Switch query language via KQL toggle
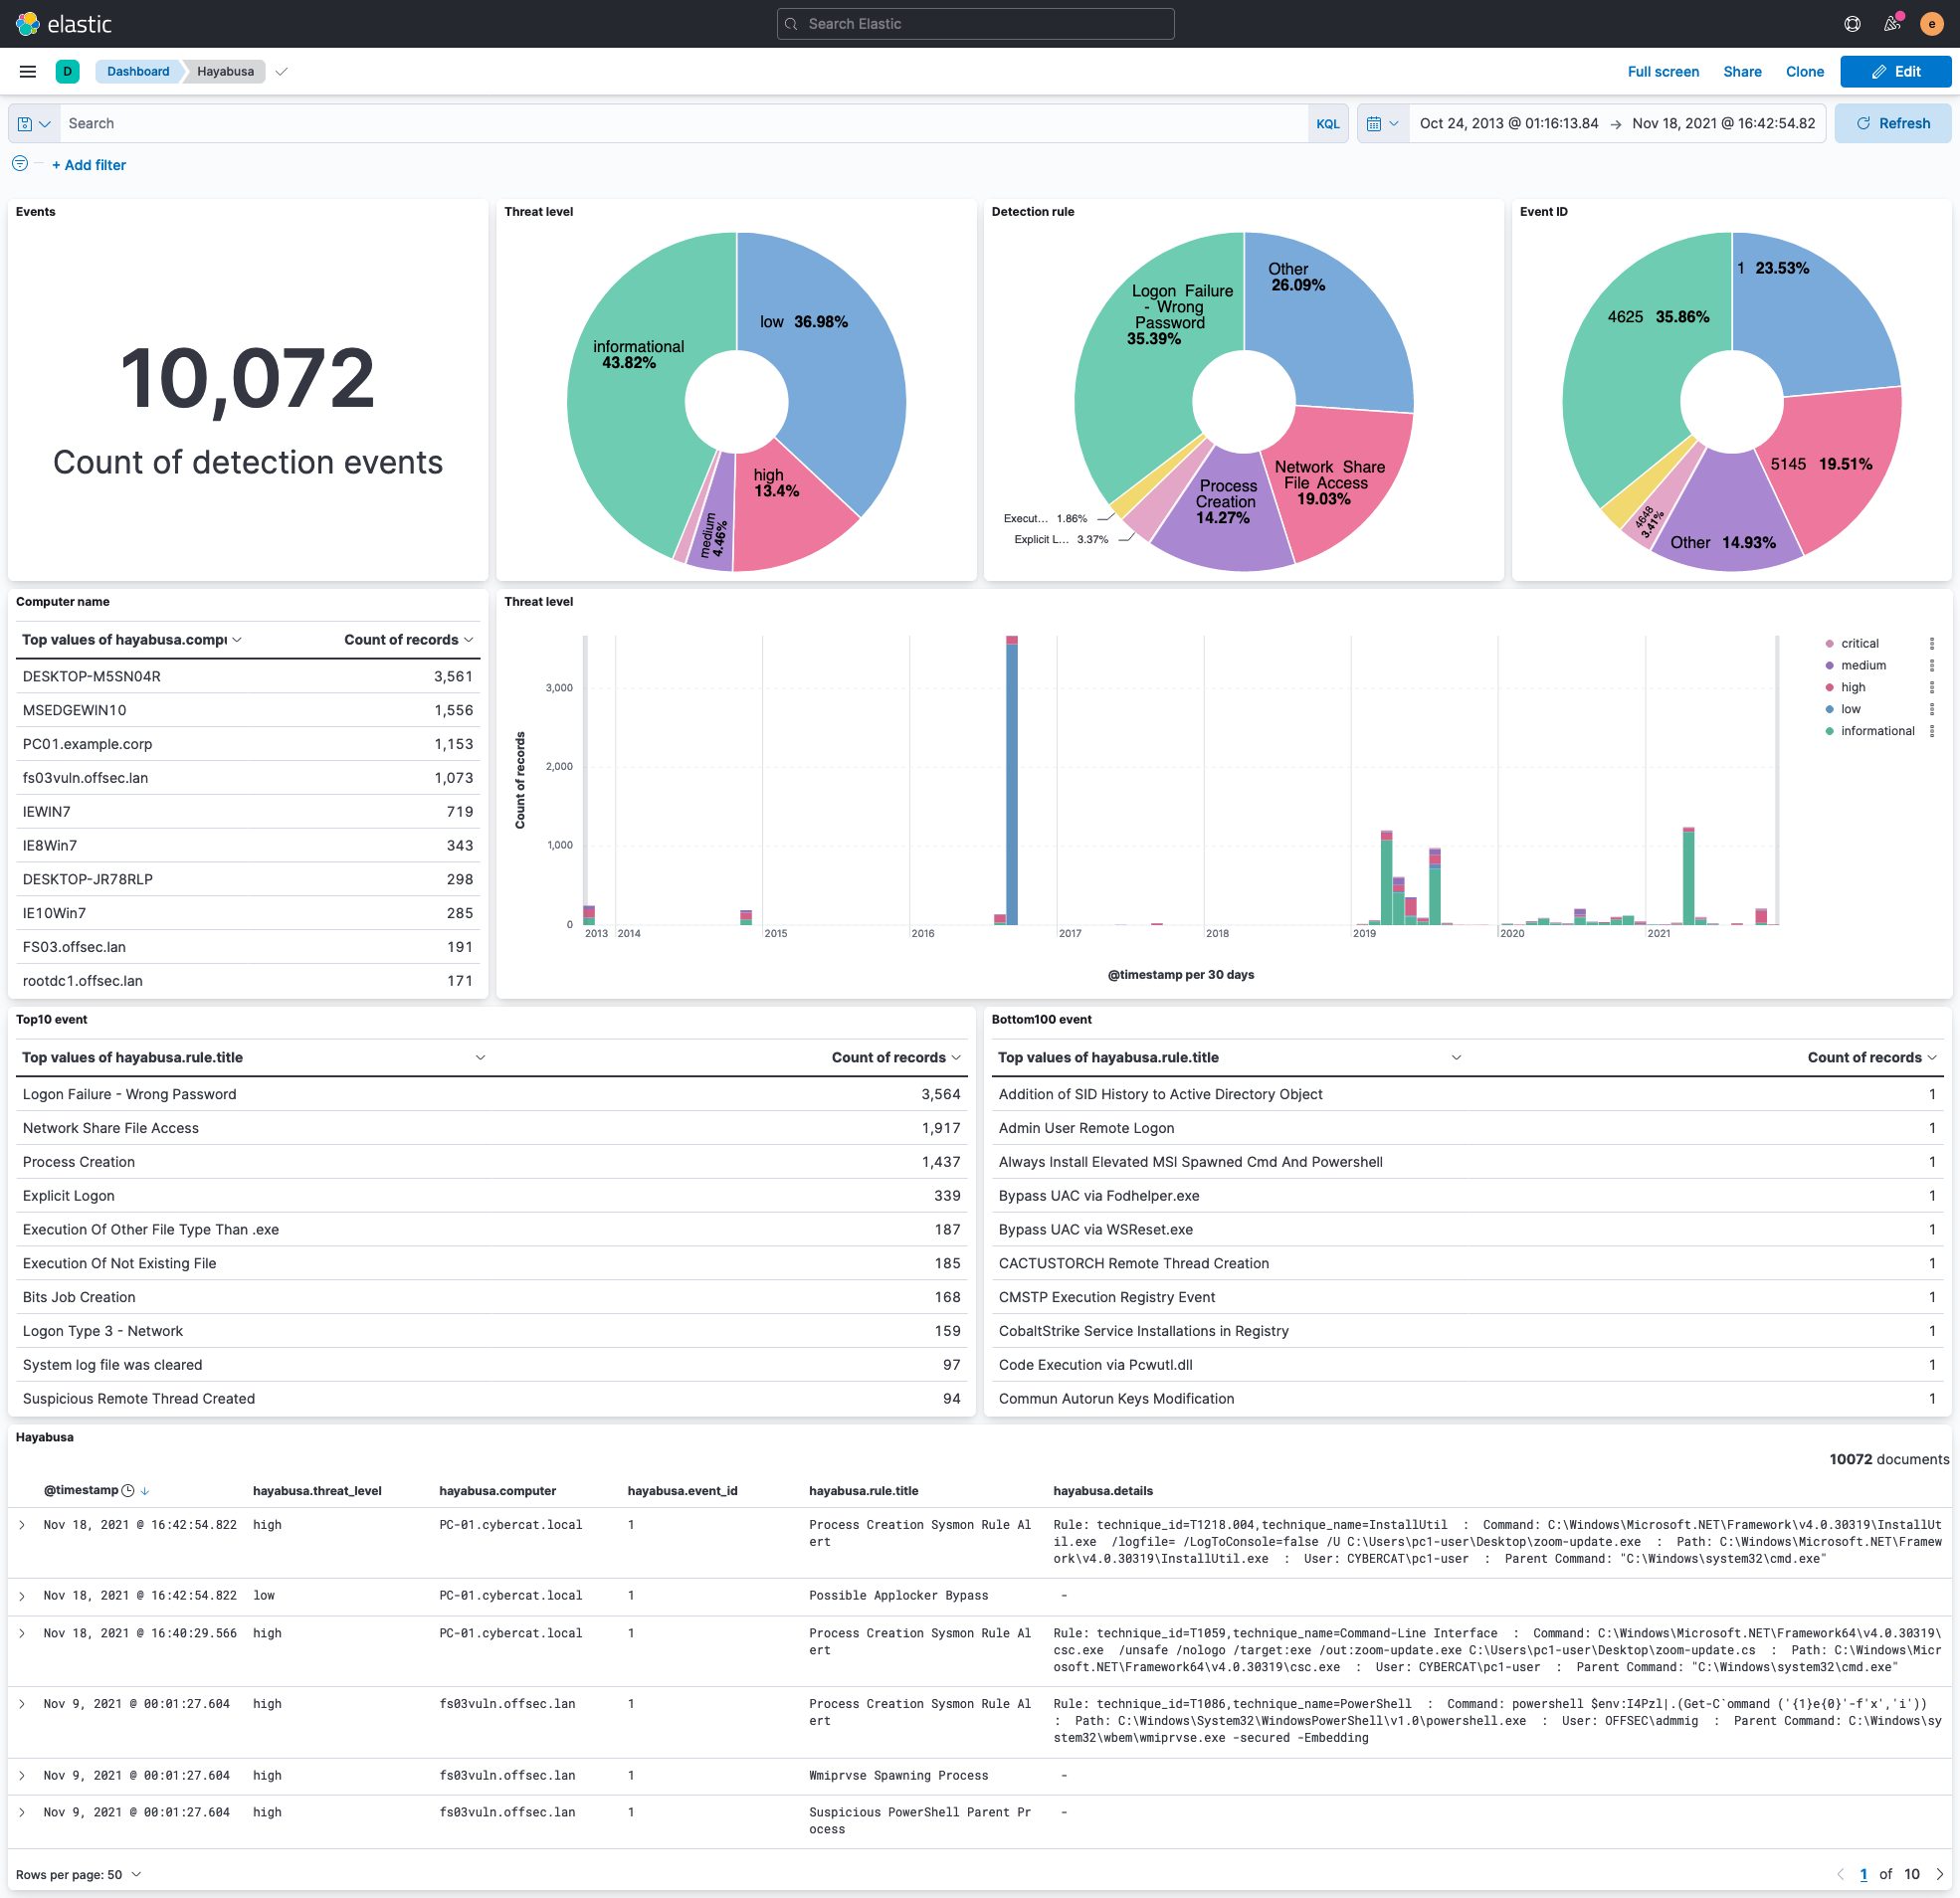The image size is (1960, 1898). pyautogui.click(x=1327, y=123)
